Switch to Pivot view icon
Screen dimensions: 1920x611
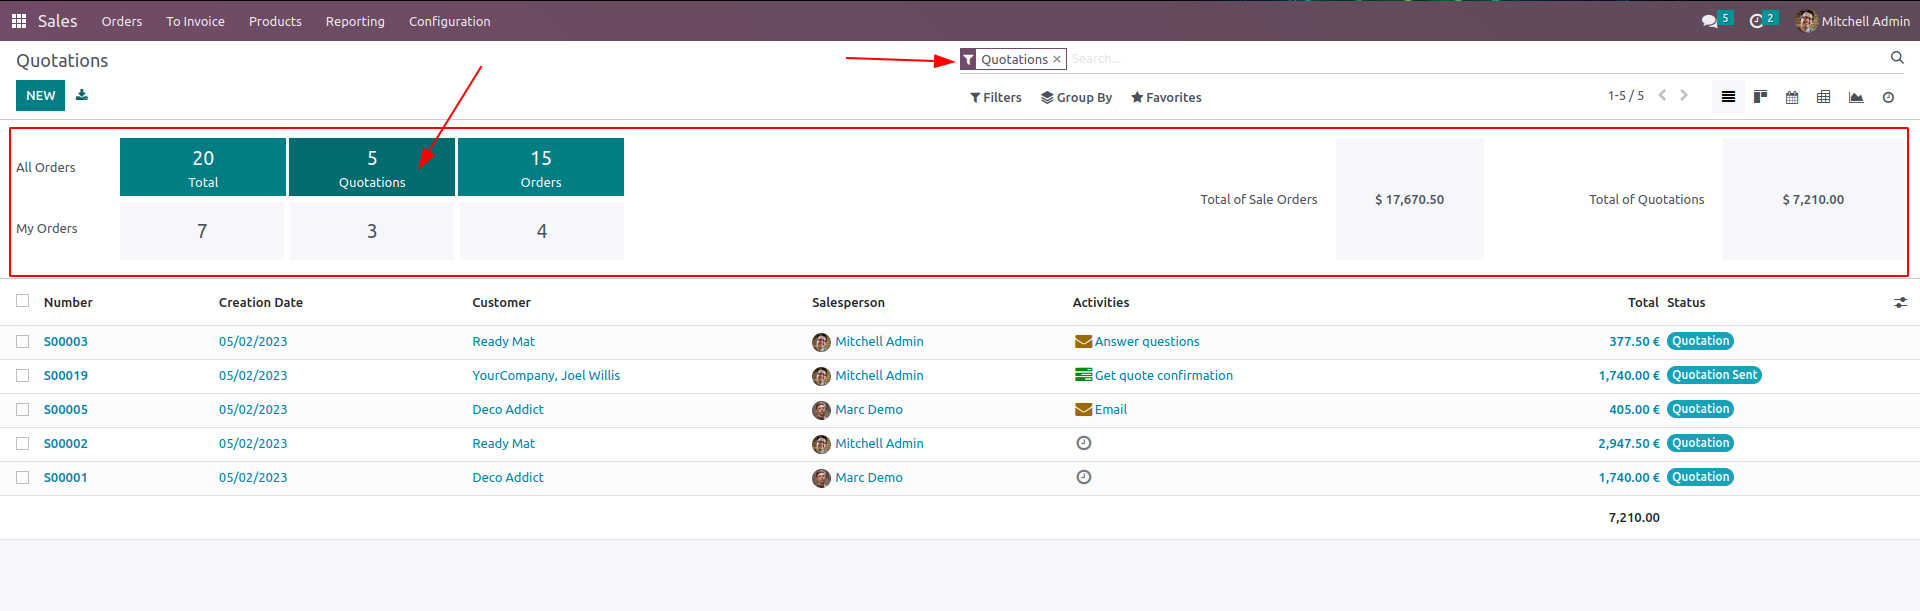pos(1824,97)
